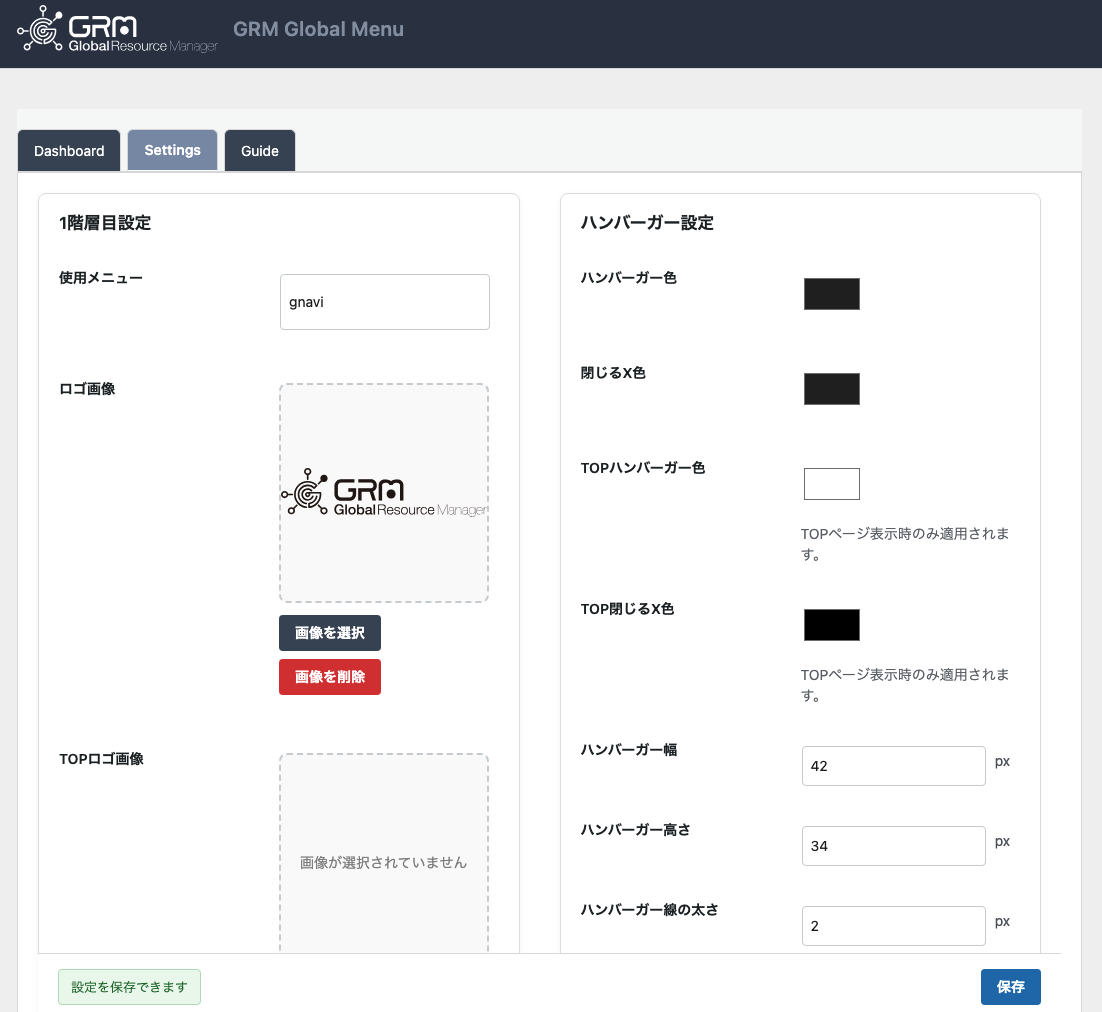This screenshot has width=1102, height=1012.
Task: Click the TOP閉じるX色 label
Action: tap(627, 609)
